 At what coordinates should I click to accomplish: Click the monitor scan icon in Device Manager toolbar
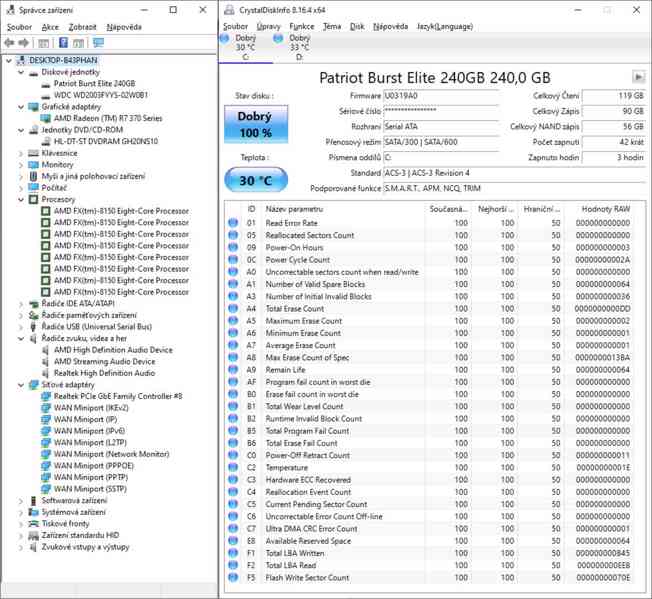99,42
